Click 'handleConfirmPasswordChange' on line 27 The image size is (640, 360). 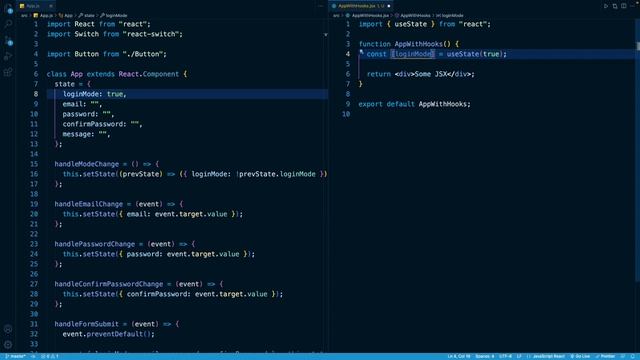tap(109, 284)
